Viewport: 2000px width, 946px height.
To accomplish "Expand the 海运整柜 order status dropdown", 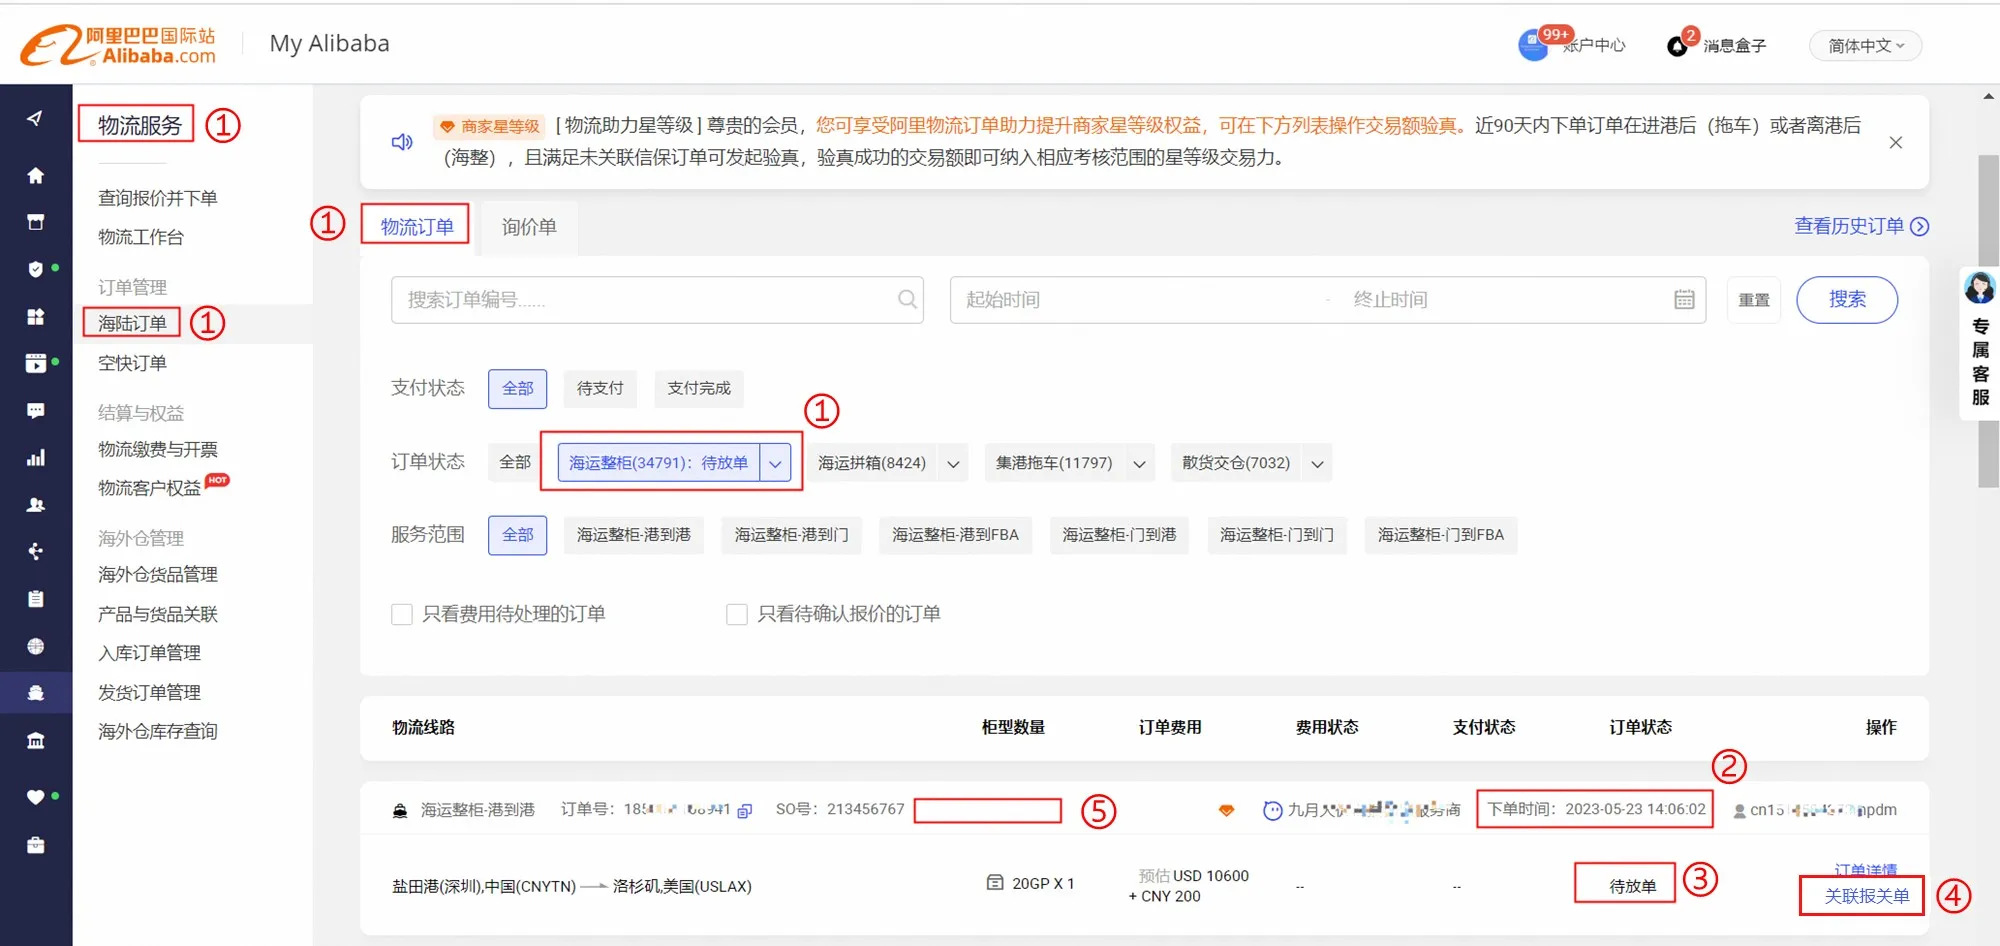I will 775,463.
